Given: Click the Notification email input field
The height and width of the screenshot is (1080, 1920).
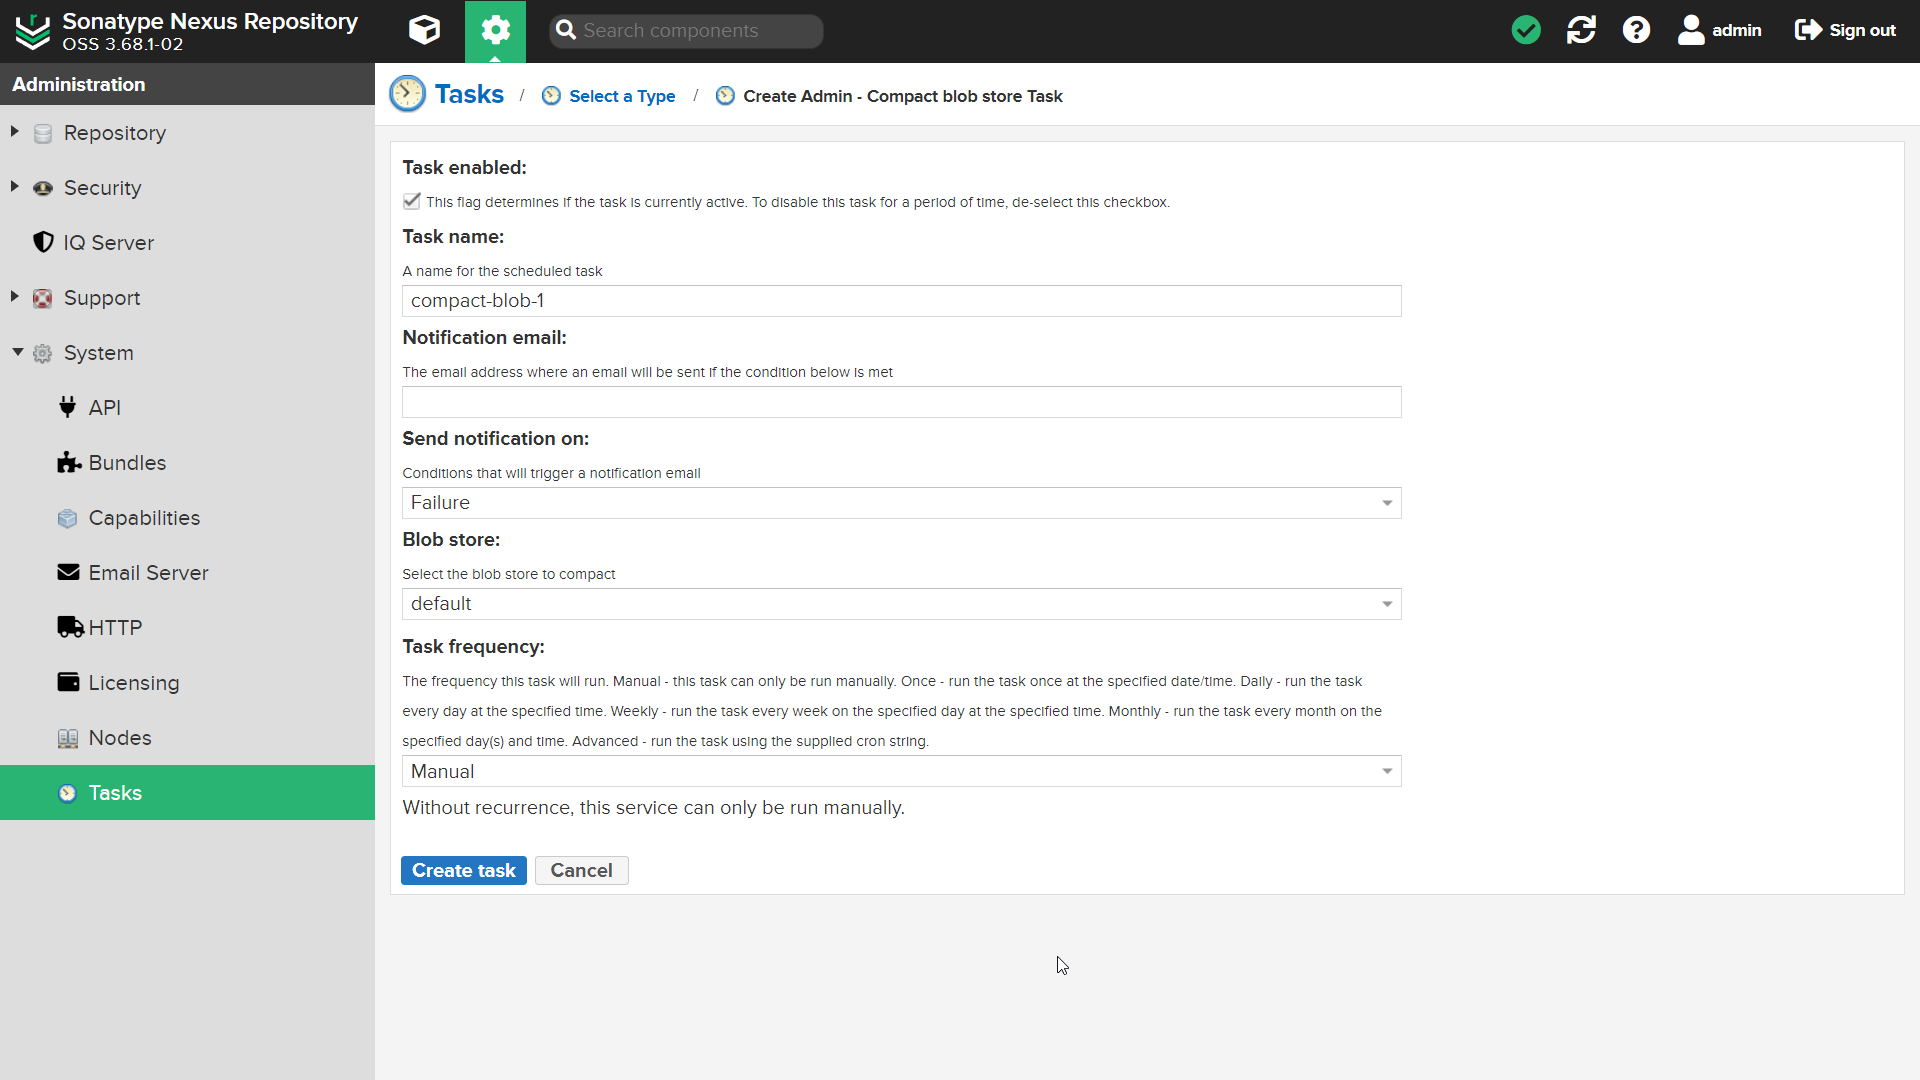Looking at the screenshot, I should pos(902,401).
